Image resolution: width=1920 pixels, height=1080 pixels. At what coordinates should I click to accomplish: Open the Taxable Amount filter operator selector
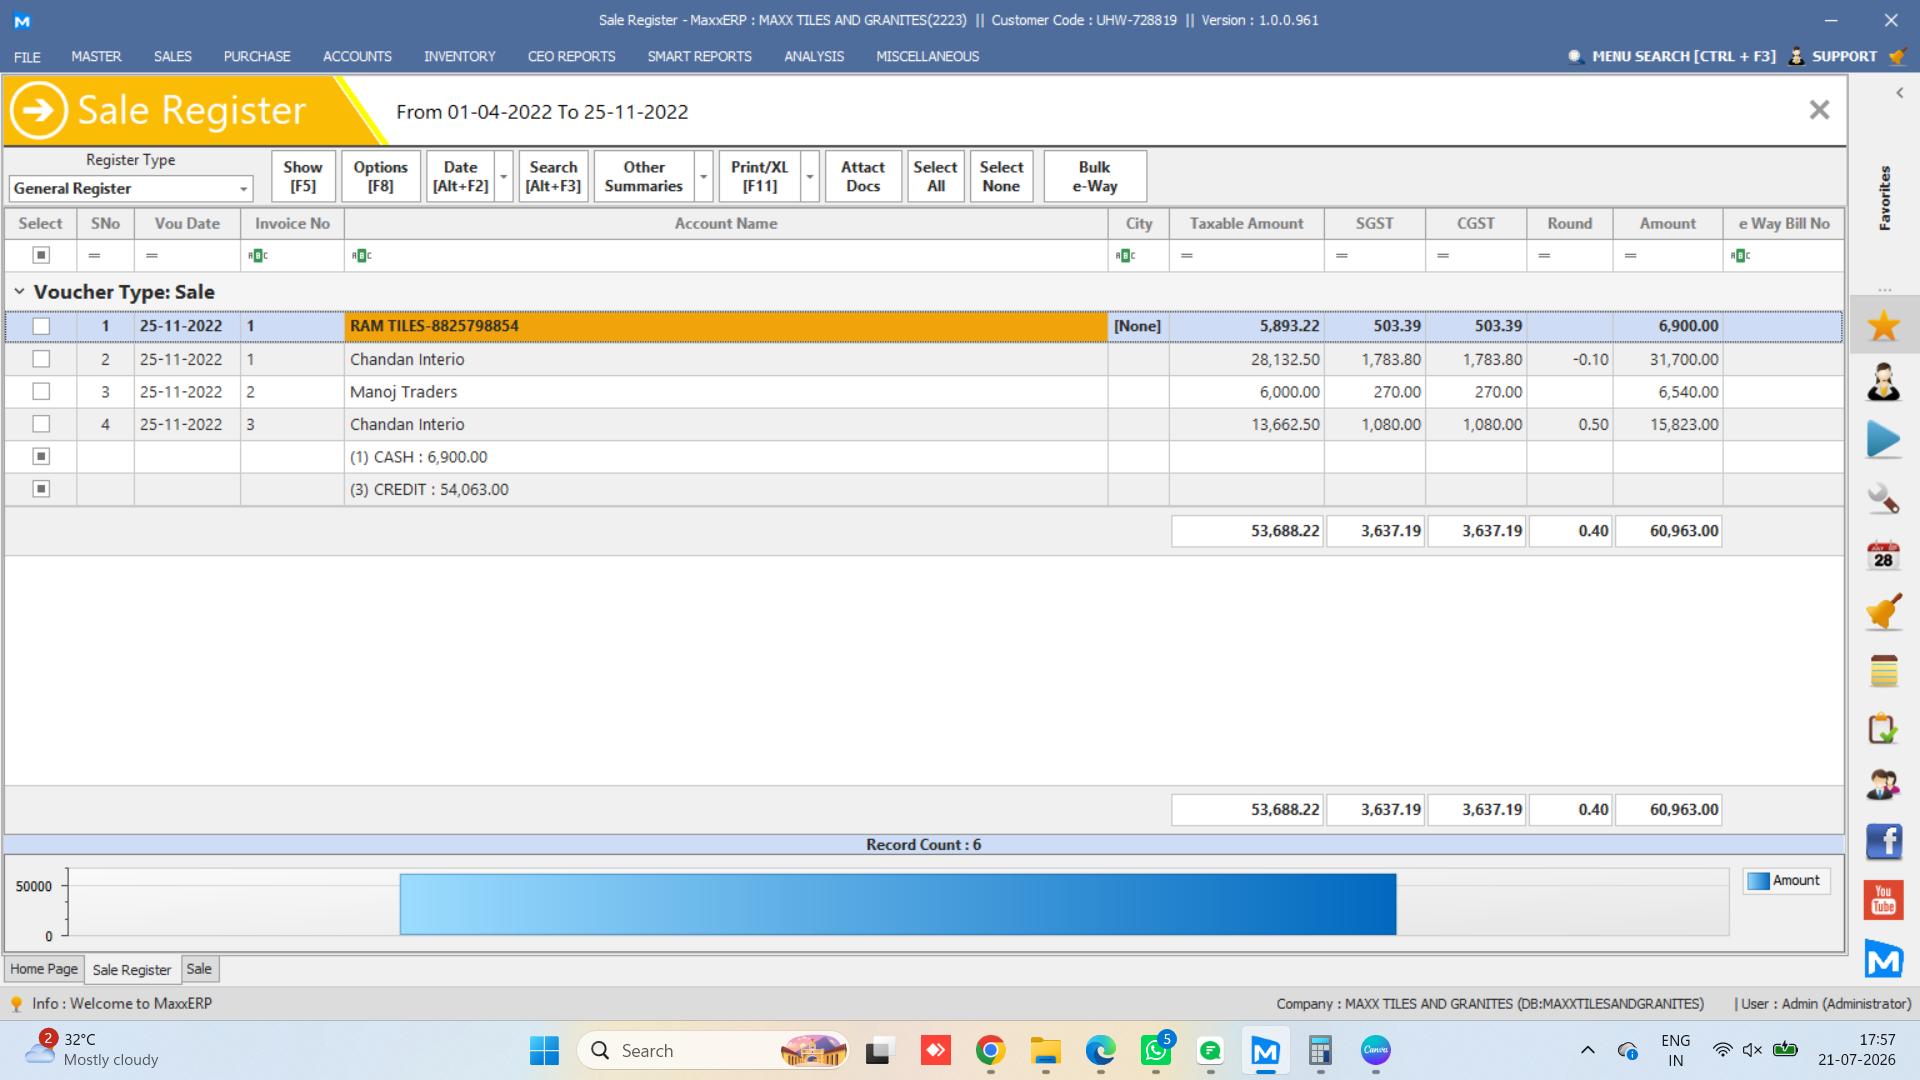1187,256
